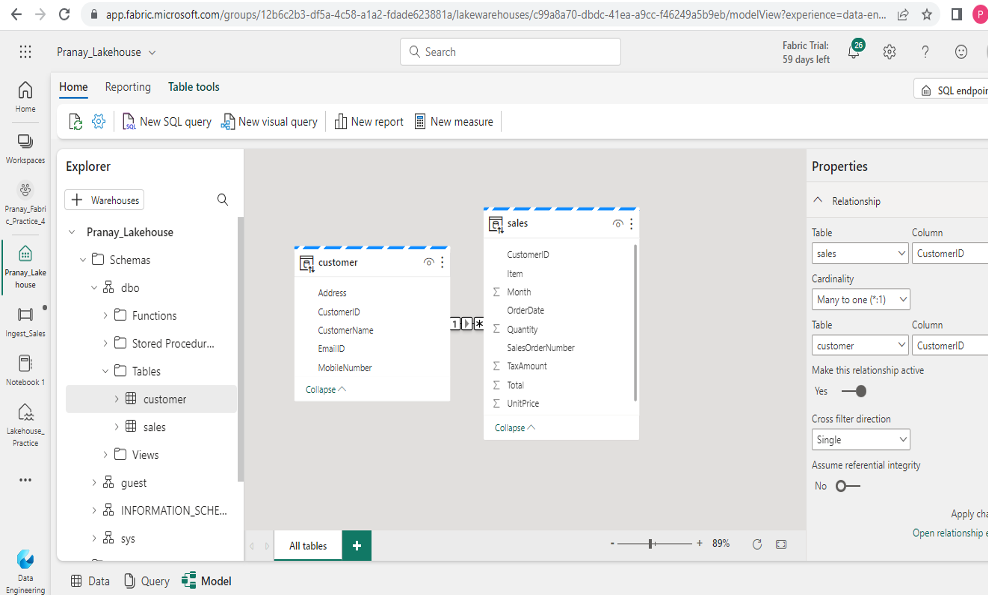Open settings gear in Home ribbon
Screen dimensions: 988x596
coord(98,121)
